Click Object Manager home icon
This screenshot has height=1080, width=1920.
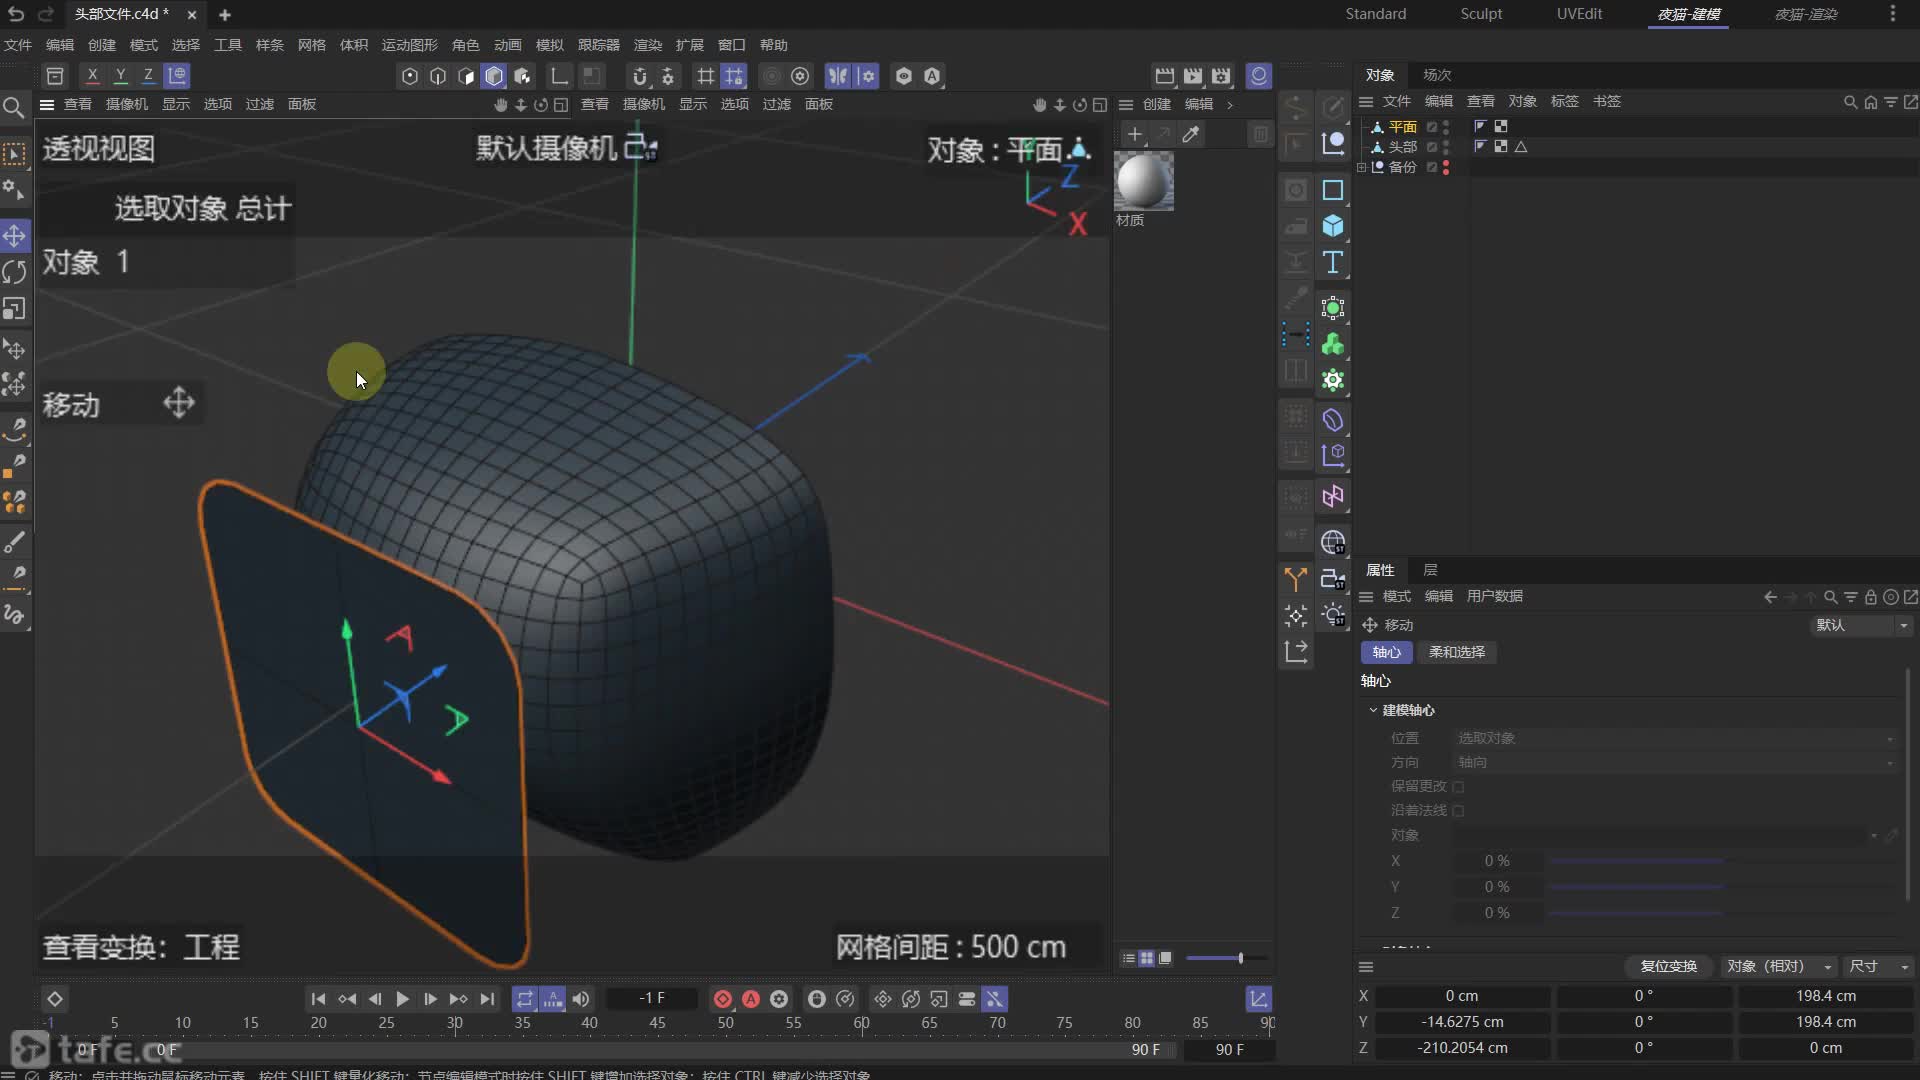click(1870, 102)
